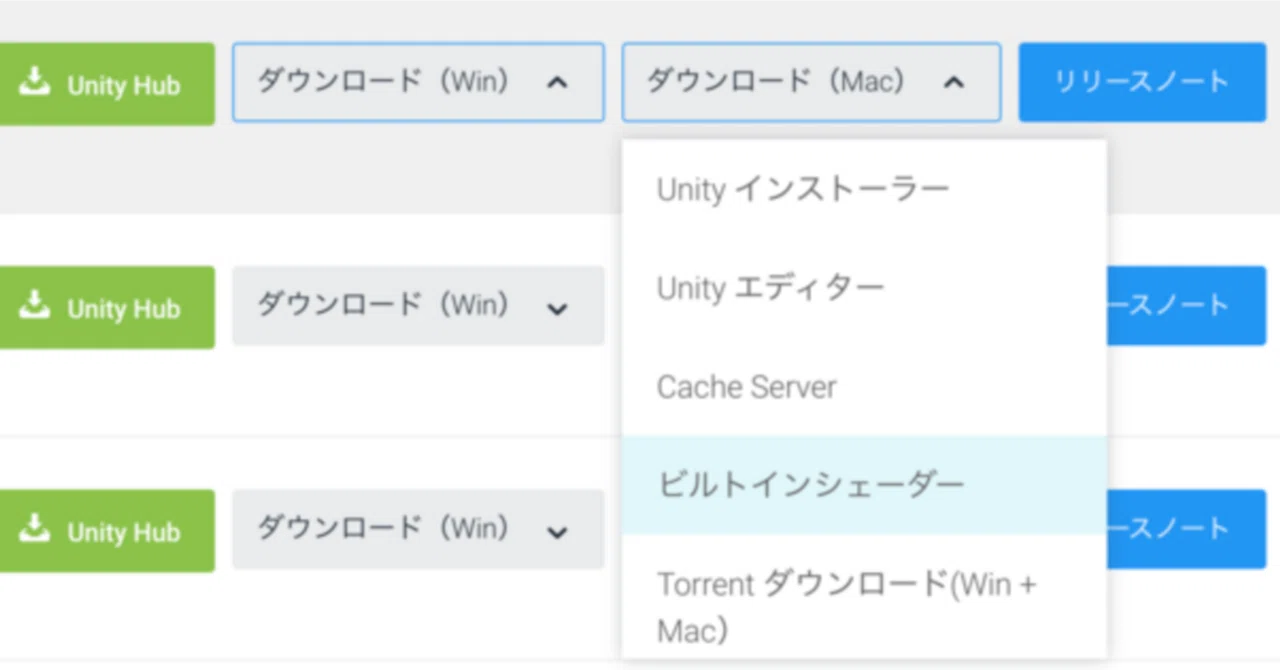The image size is (1280, 670).
Task: Click up chevron on top Win dropdown
Action: coord(557,83)
